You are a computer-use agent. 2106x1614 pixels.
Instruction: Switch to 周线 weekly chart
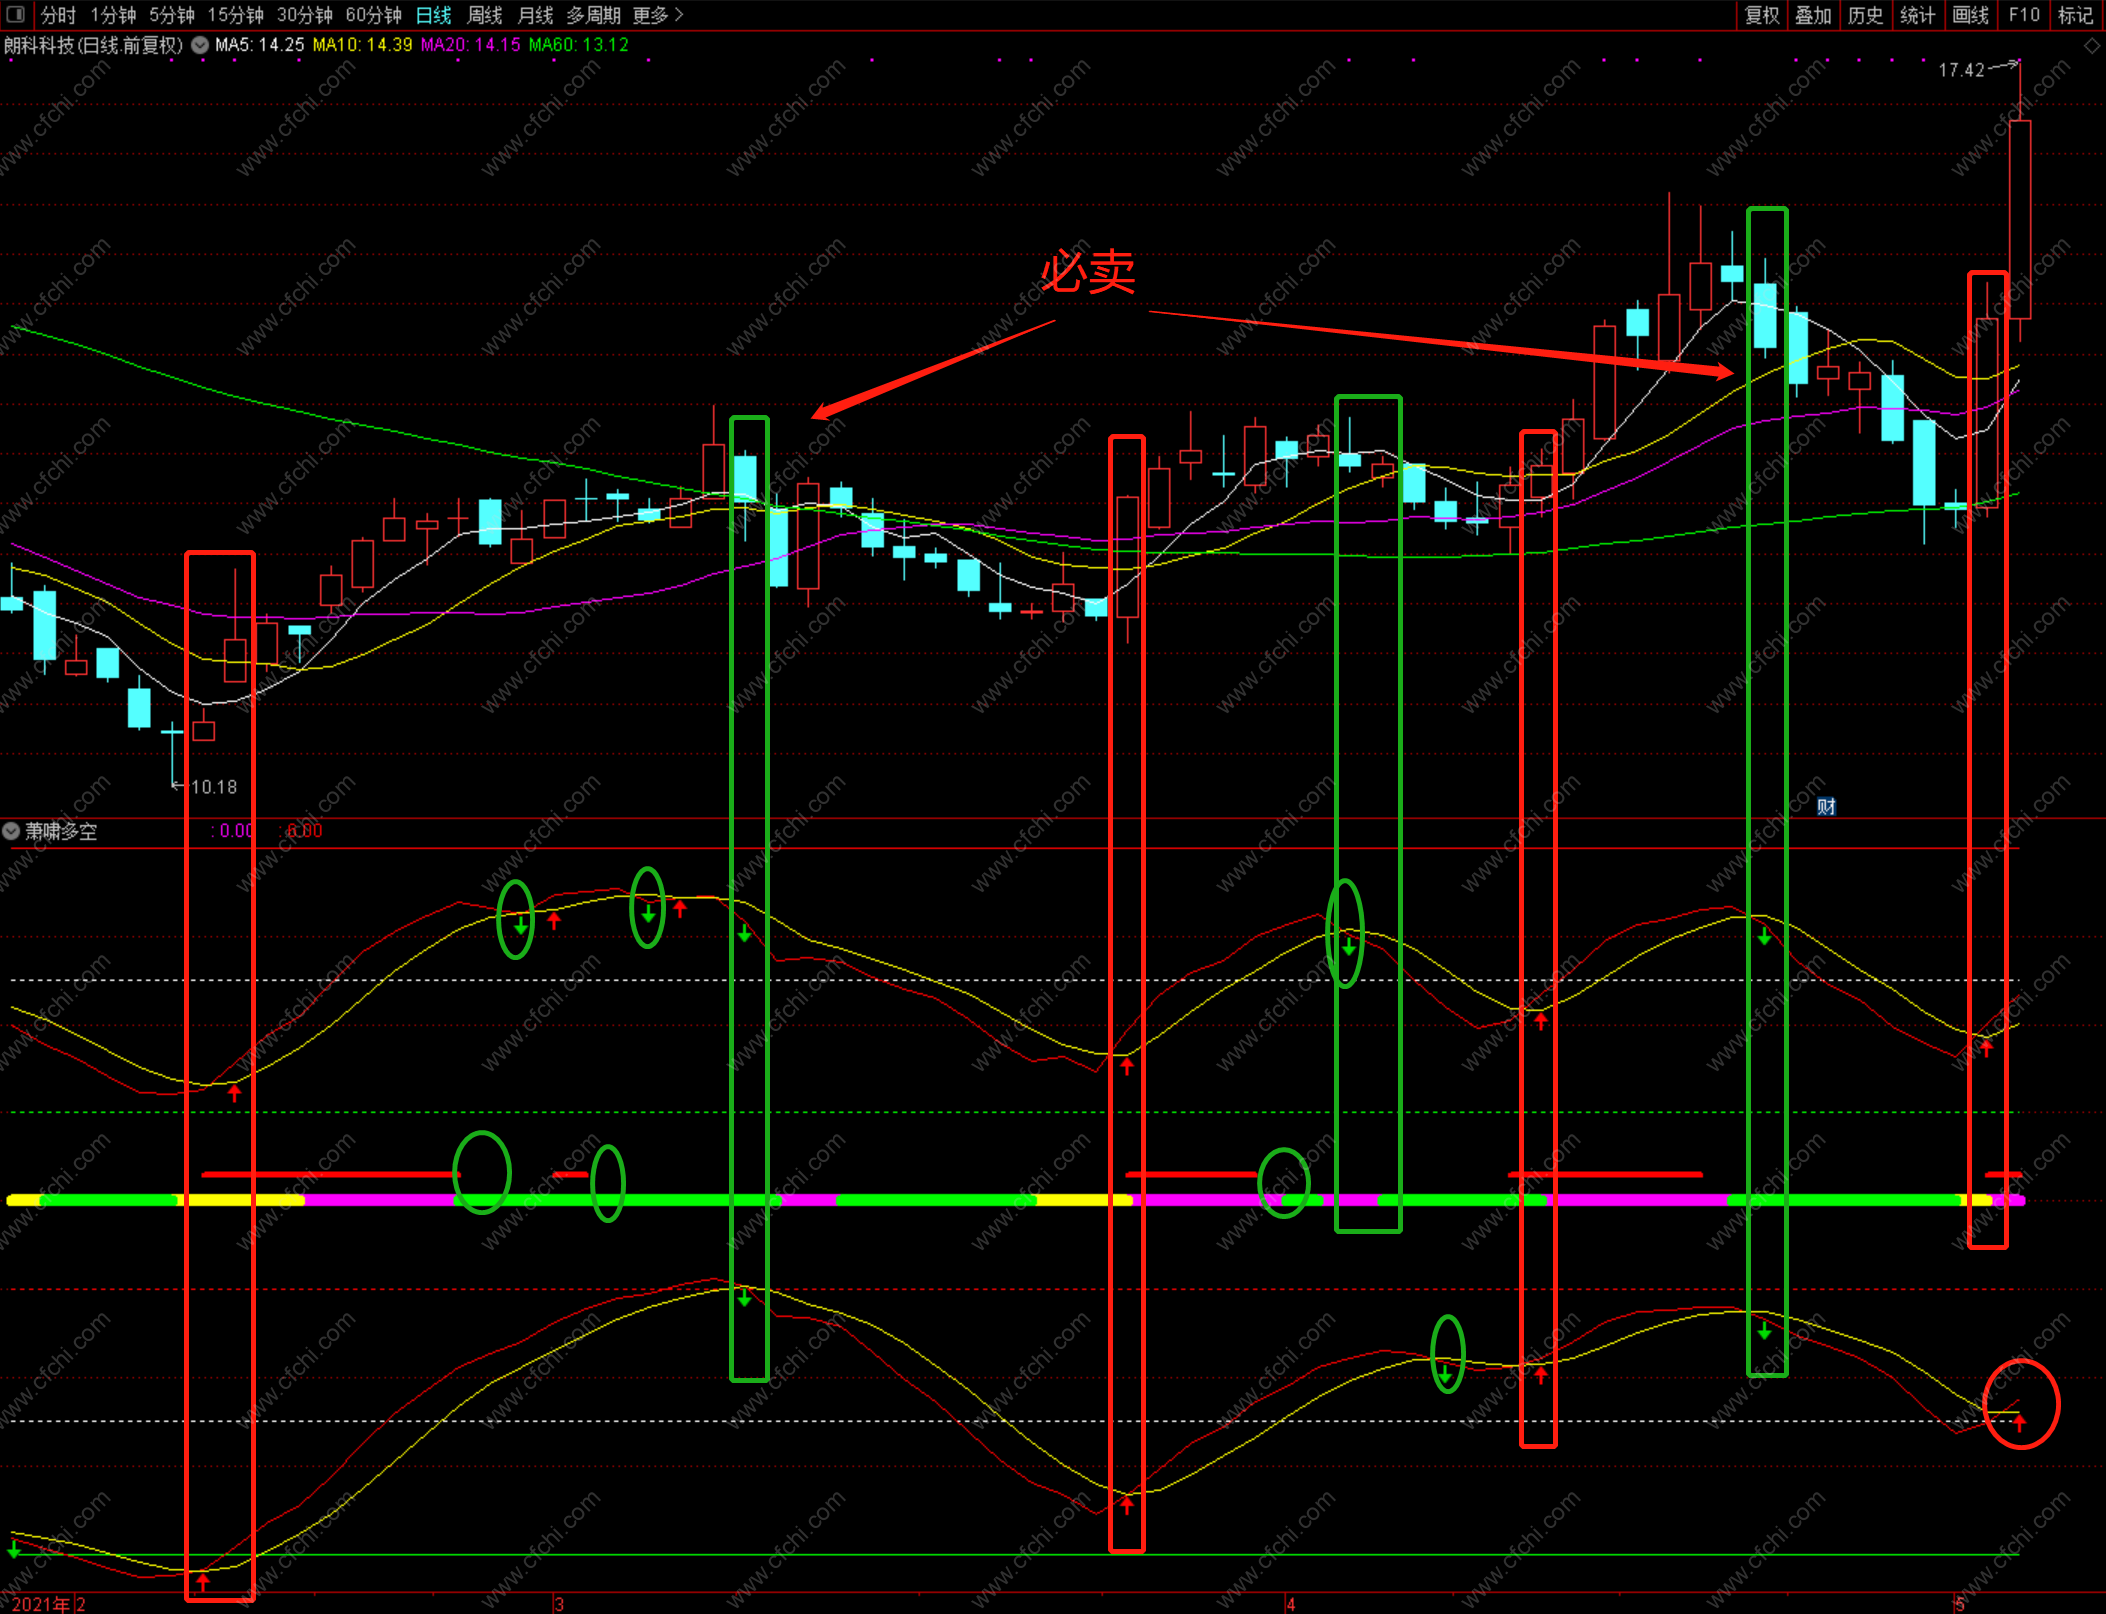(x=484, y=15)
